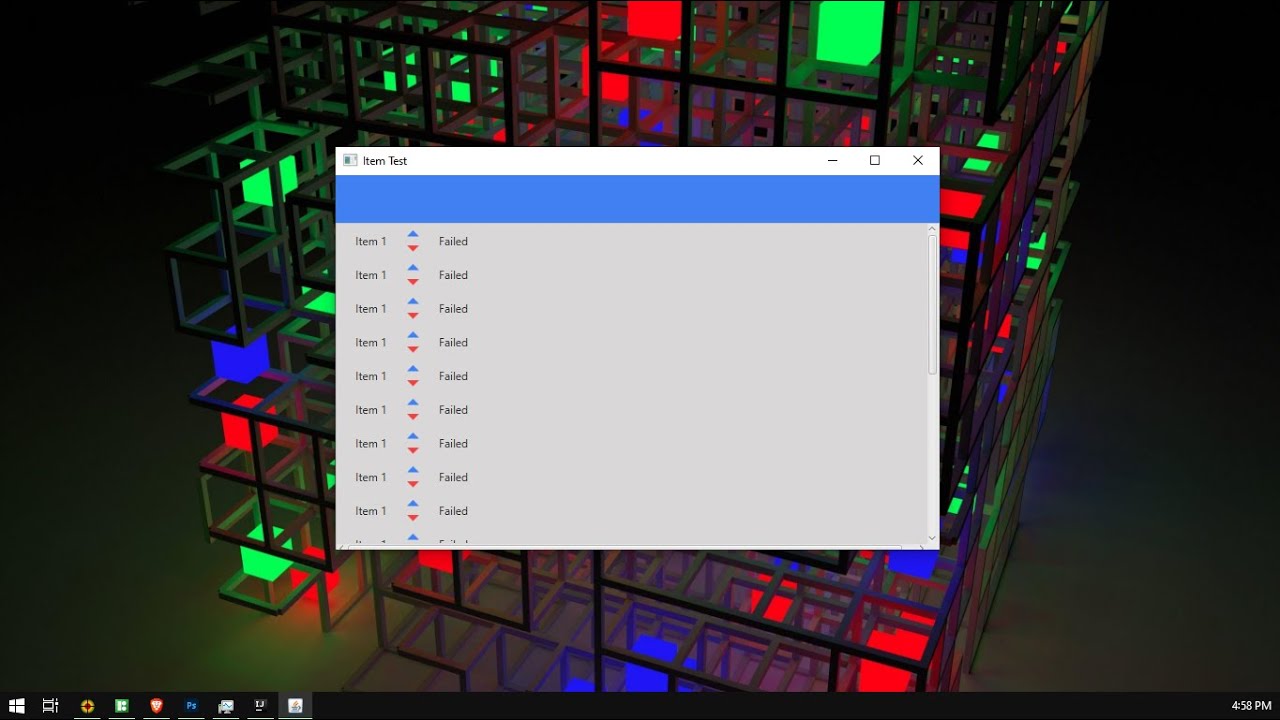Click the red down arrow in the third row

[413, 316]
